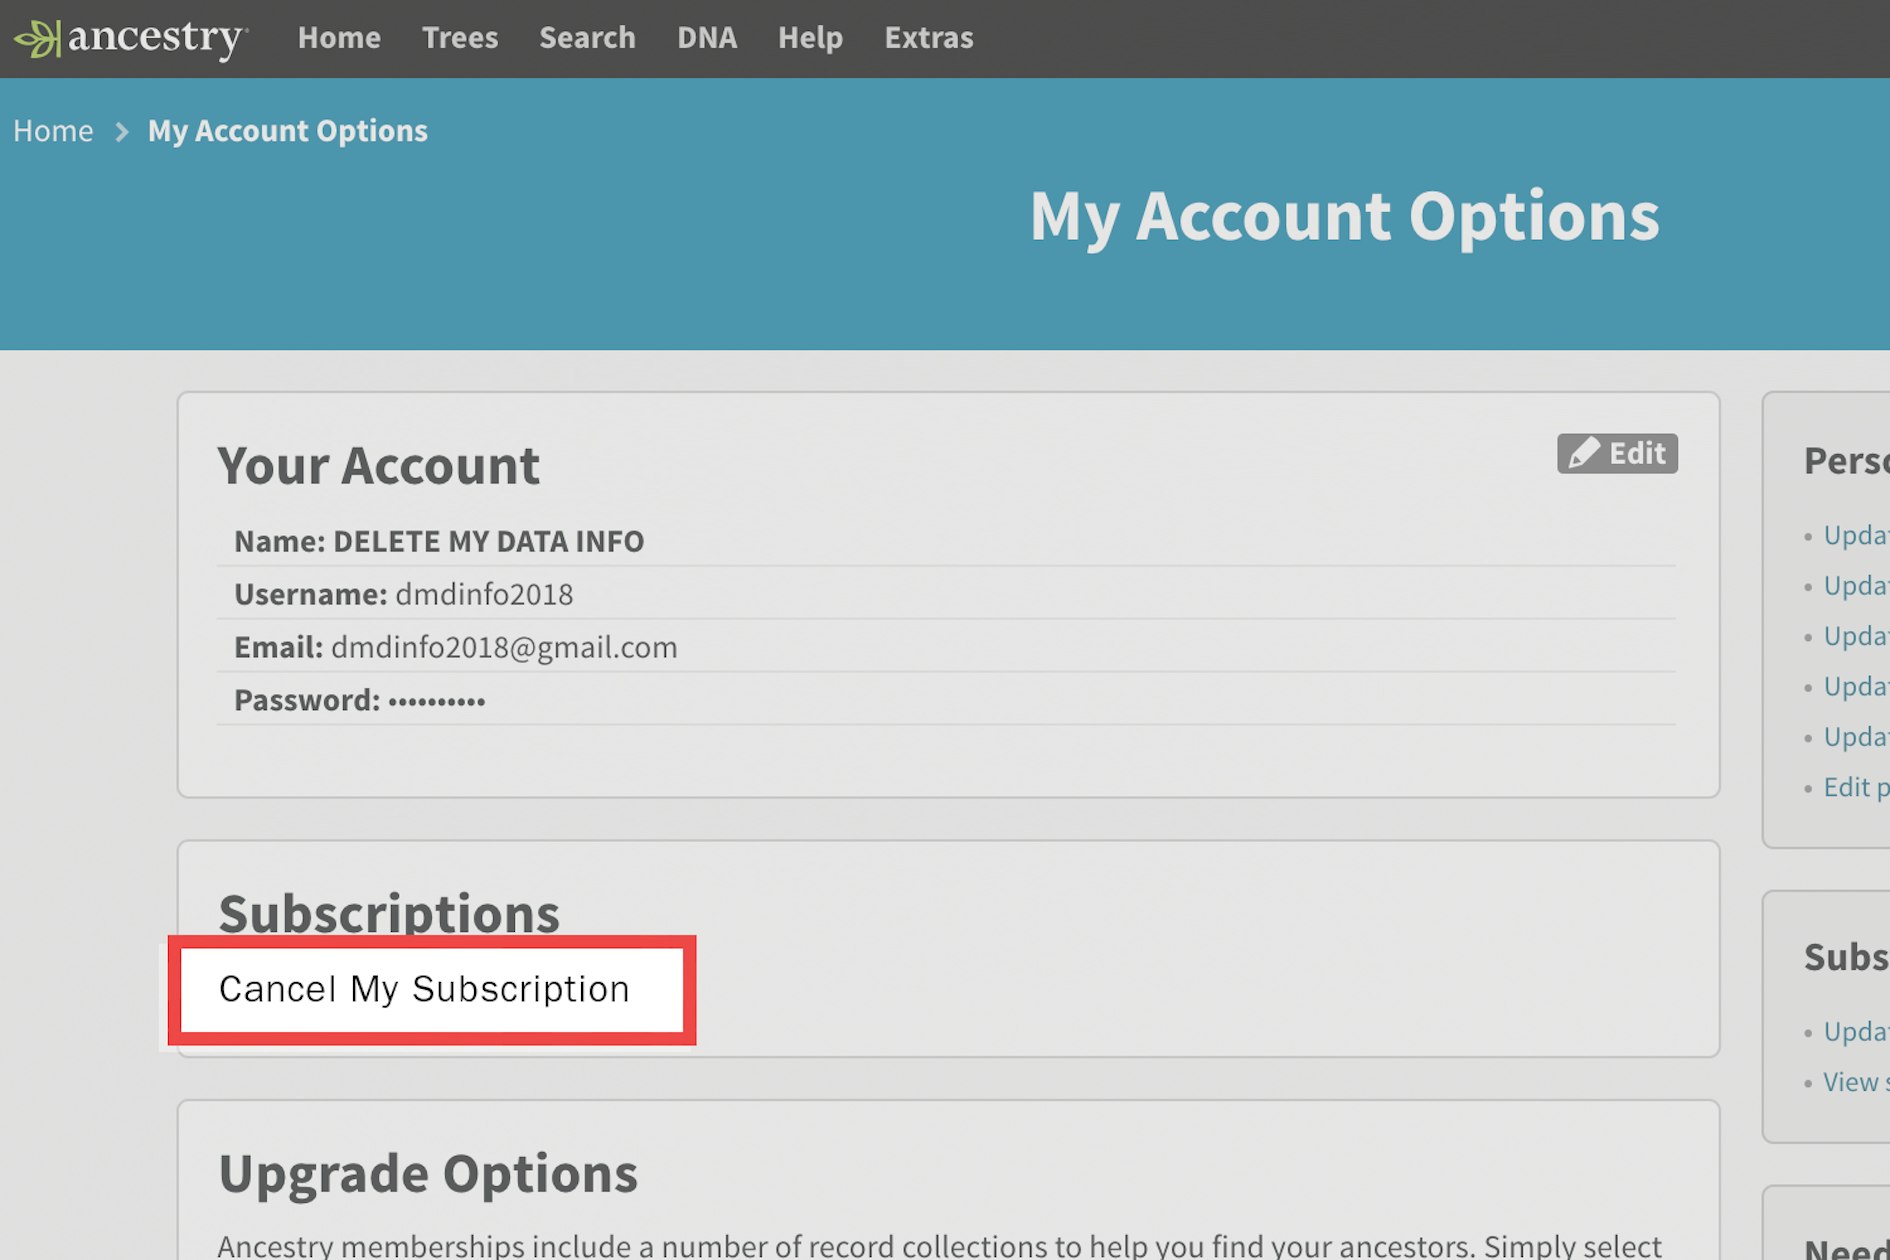
Task: Click the Subscriptions section heading
Action: click(389, 912)
